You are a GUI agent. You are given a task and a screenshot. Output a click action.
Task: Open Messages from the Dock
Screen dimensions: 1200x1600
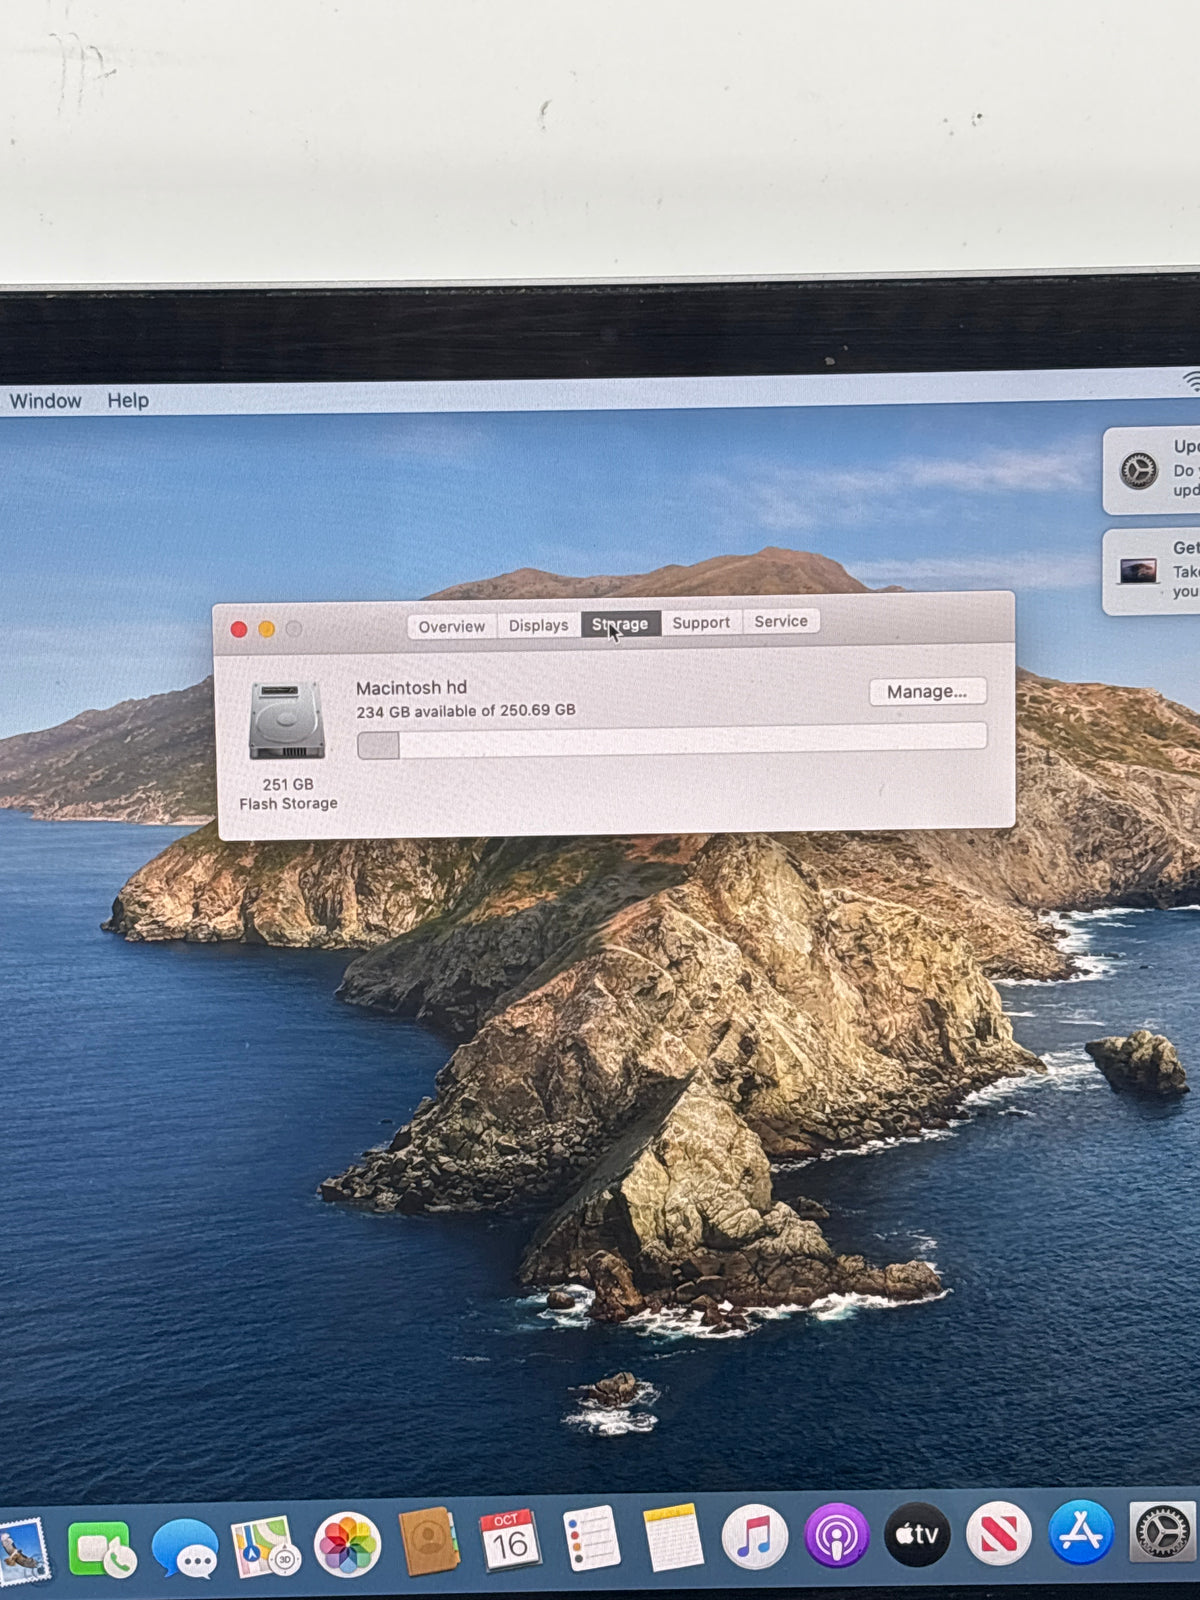pyautogui.click(x=185, y=1548)
